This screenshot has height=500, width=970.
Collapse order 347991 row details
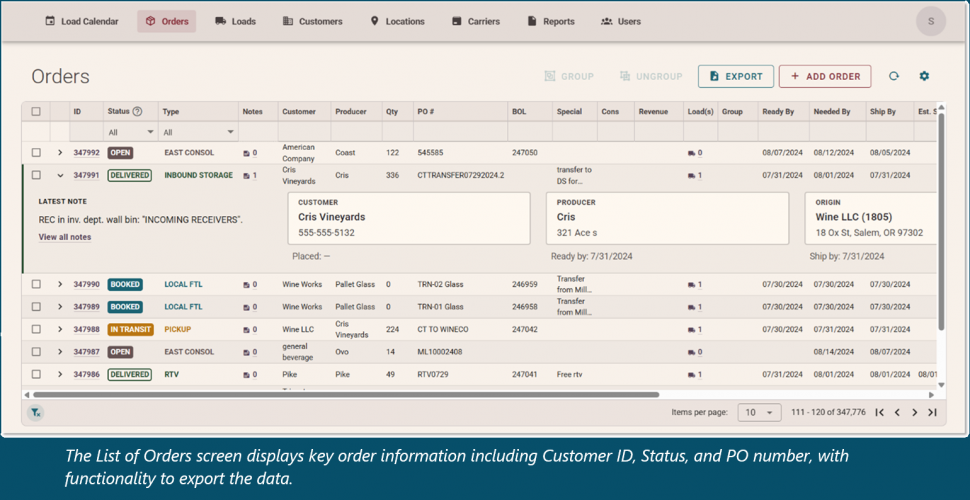tap(60, 175)
